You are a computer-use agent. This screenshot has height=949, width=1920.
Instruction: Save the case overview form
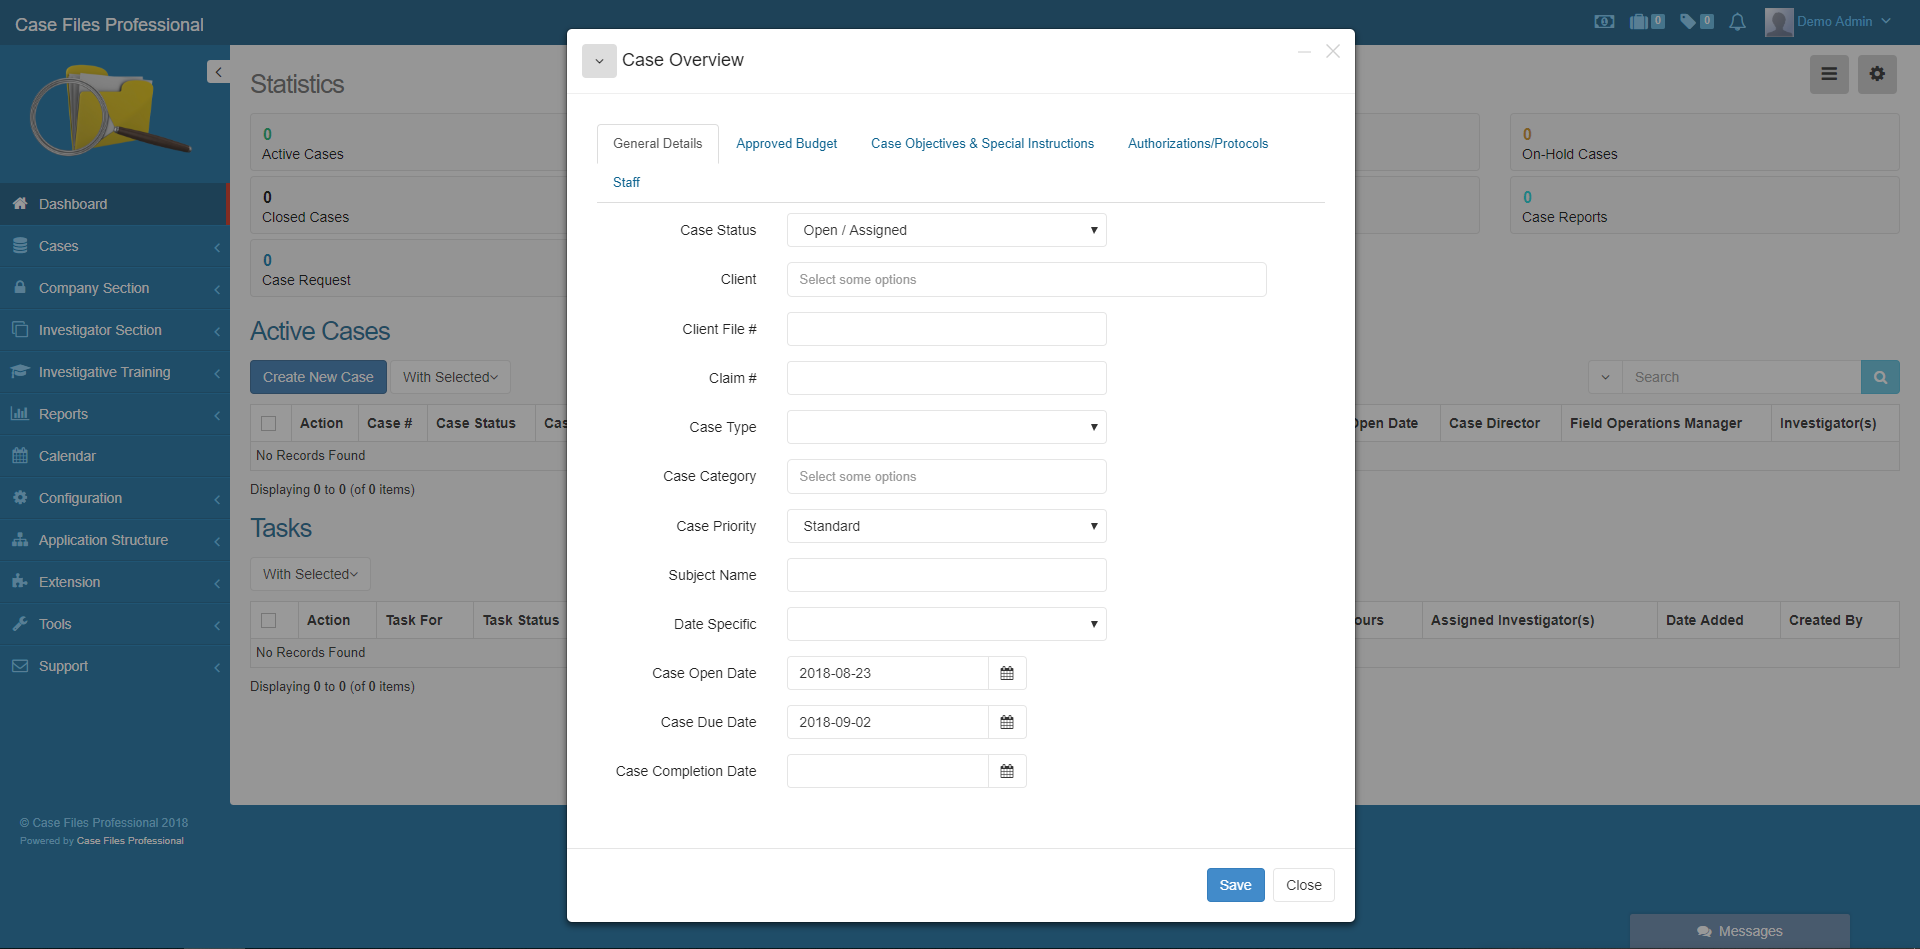pos(1235,885)
